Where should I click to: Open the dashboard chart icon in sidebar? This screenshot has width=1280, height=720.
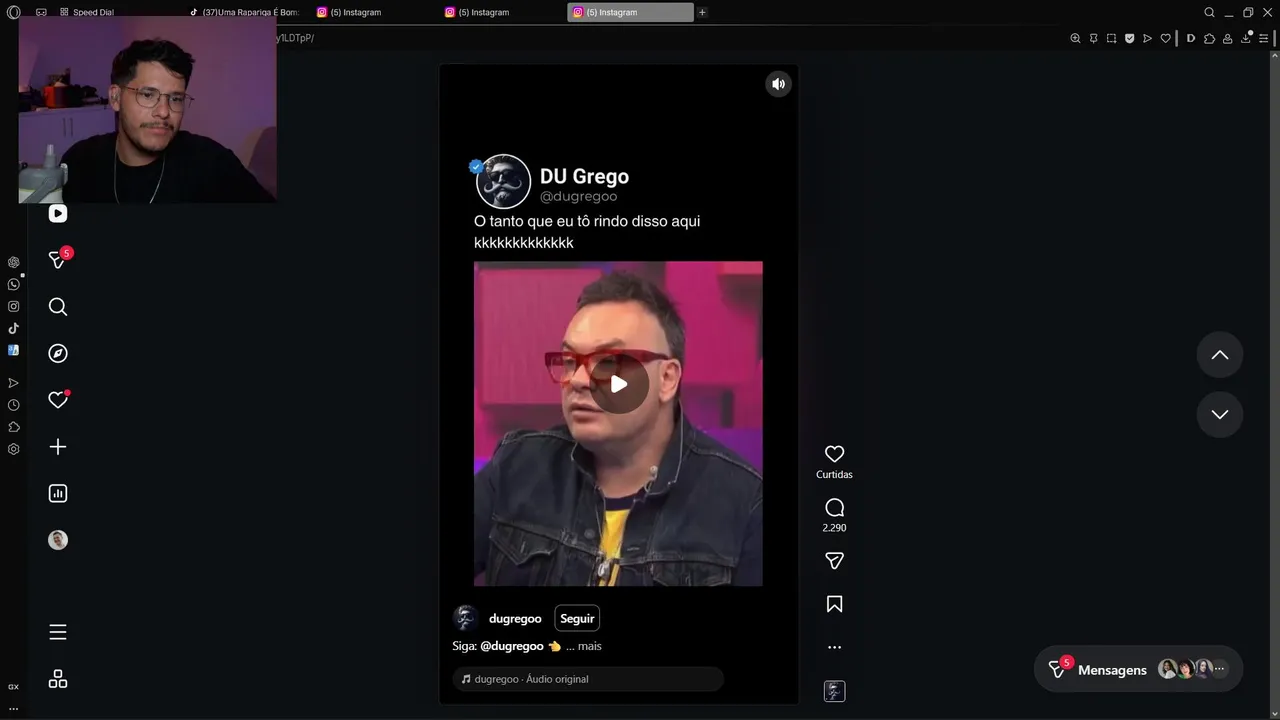pyautogui.click(x=58, y=493)
